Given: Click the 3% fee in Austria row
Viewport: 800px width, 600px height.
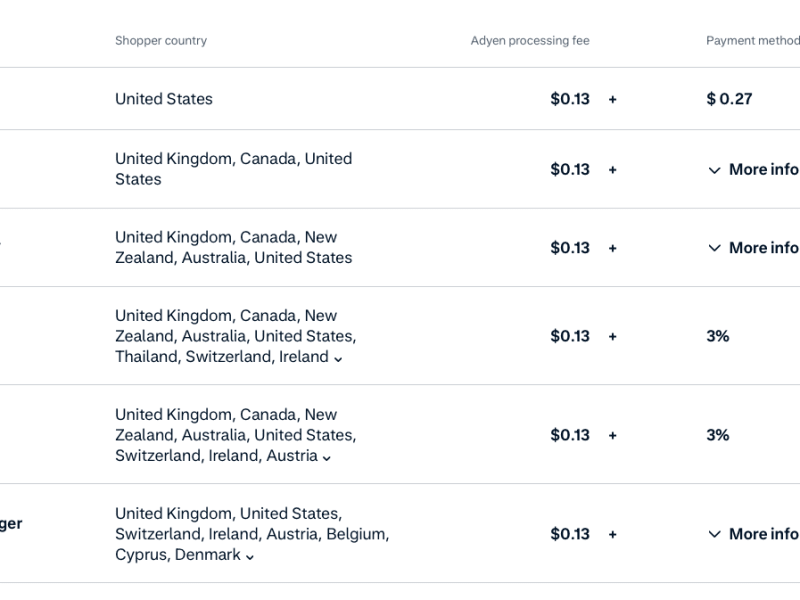Looking at the screenshot, I should pos(717,435).
